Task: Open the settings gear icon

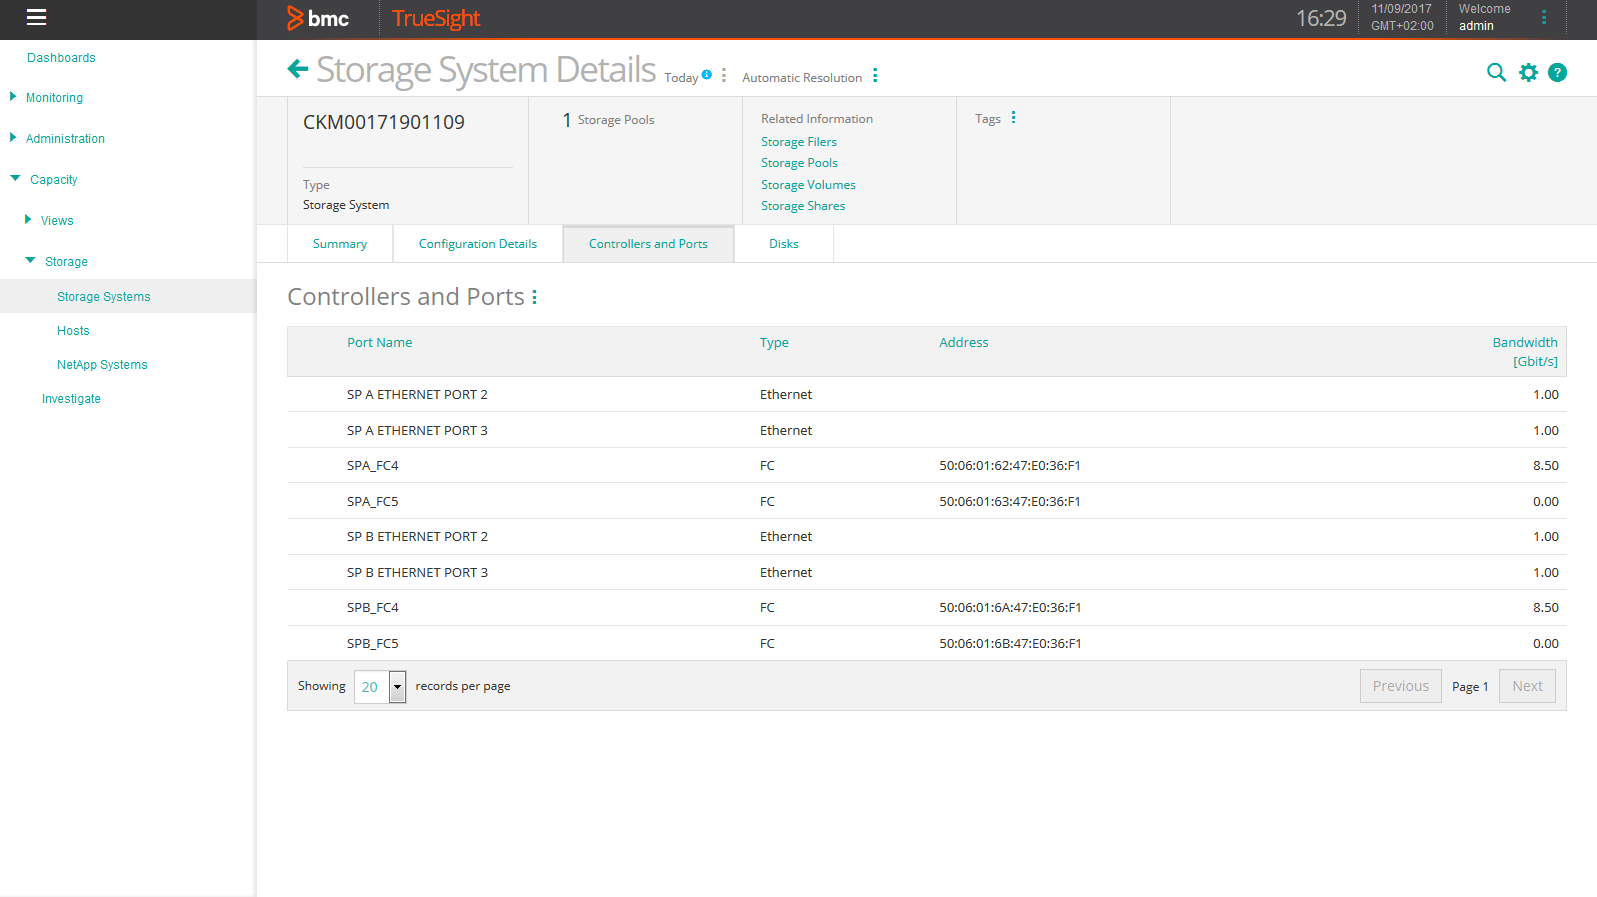Action: (1528, 72)
